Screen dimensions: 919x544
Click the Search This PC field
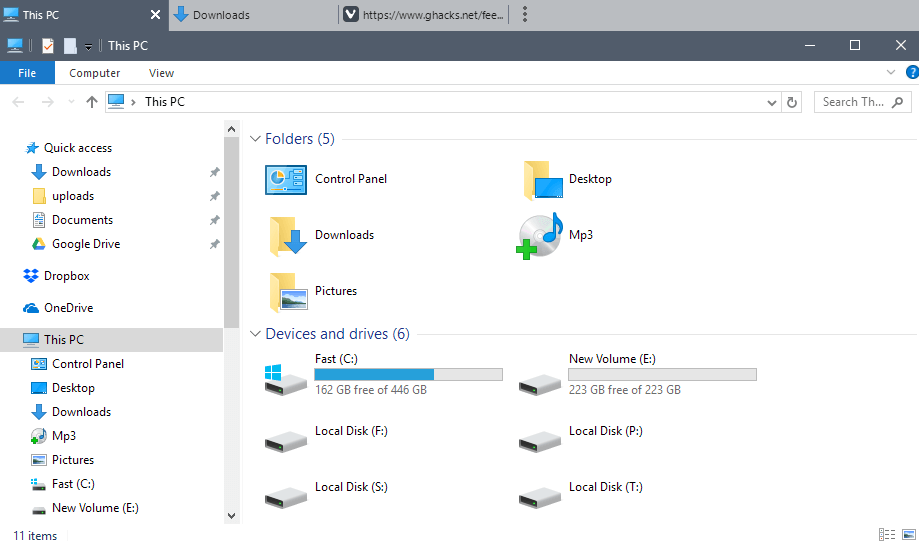863,102
